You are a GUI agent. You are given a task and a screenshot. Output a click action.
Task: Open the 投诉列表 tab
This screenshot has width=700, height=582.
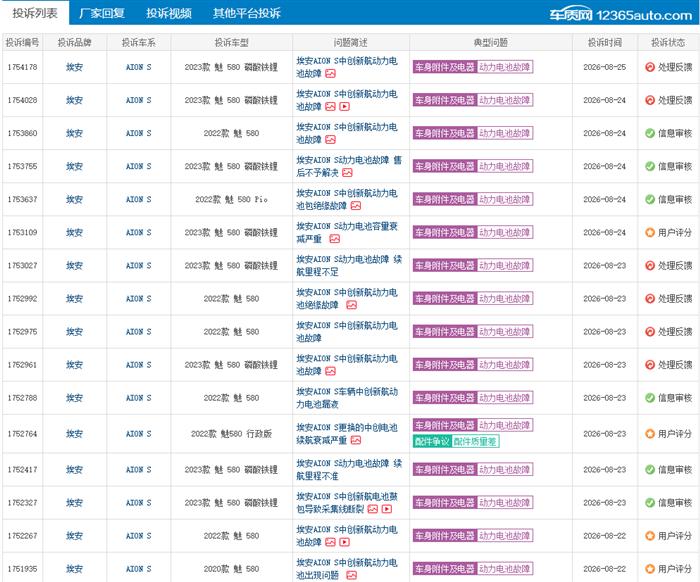pos(35,13)
